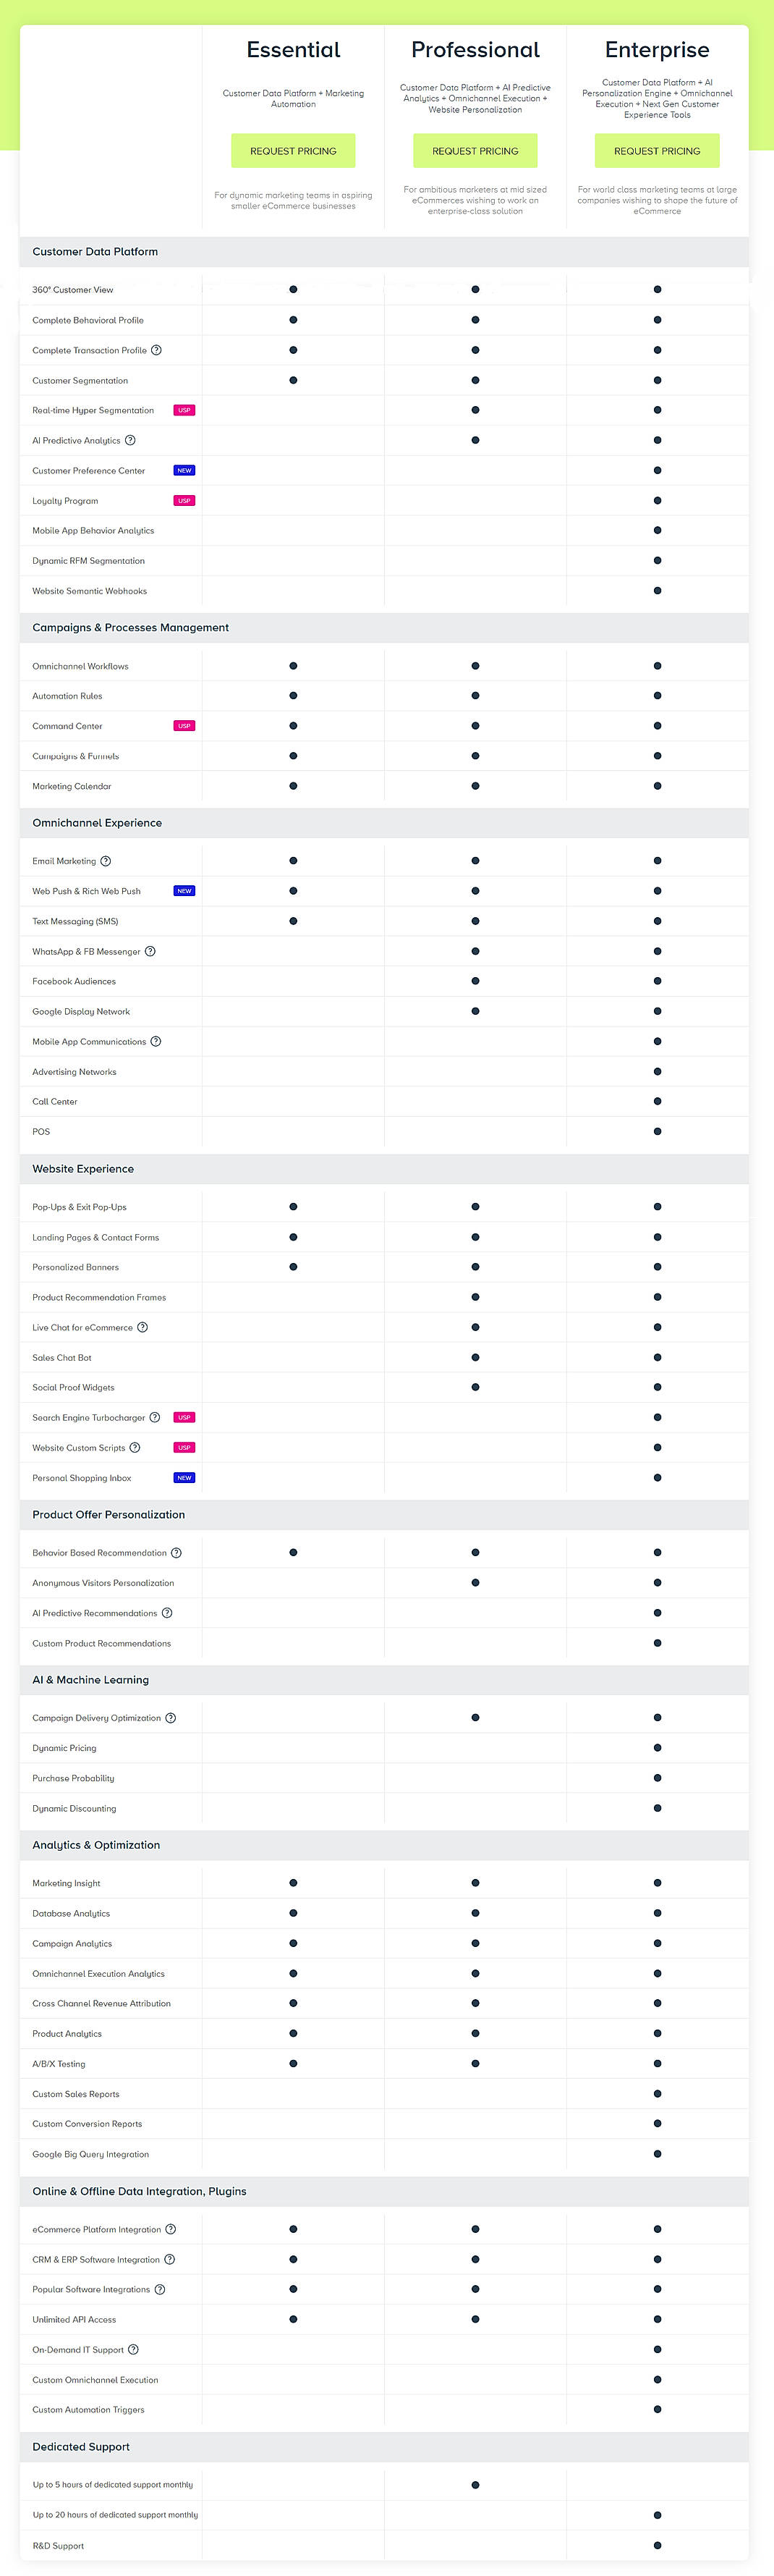Request pricing for the Professional plan
The height and width of the screenshot is (2576, 774).
475,151
